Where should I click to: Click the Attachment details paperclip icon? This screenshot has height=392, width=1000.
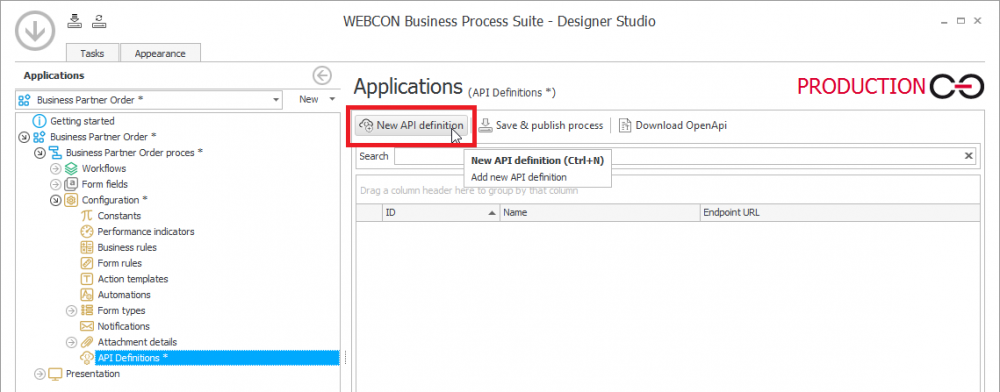(87, 342)
